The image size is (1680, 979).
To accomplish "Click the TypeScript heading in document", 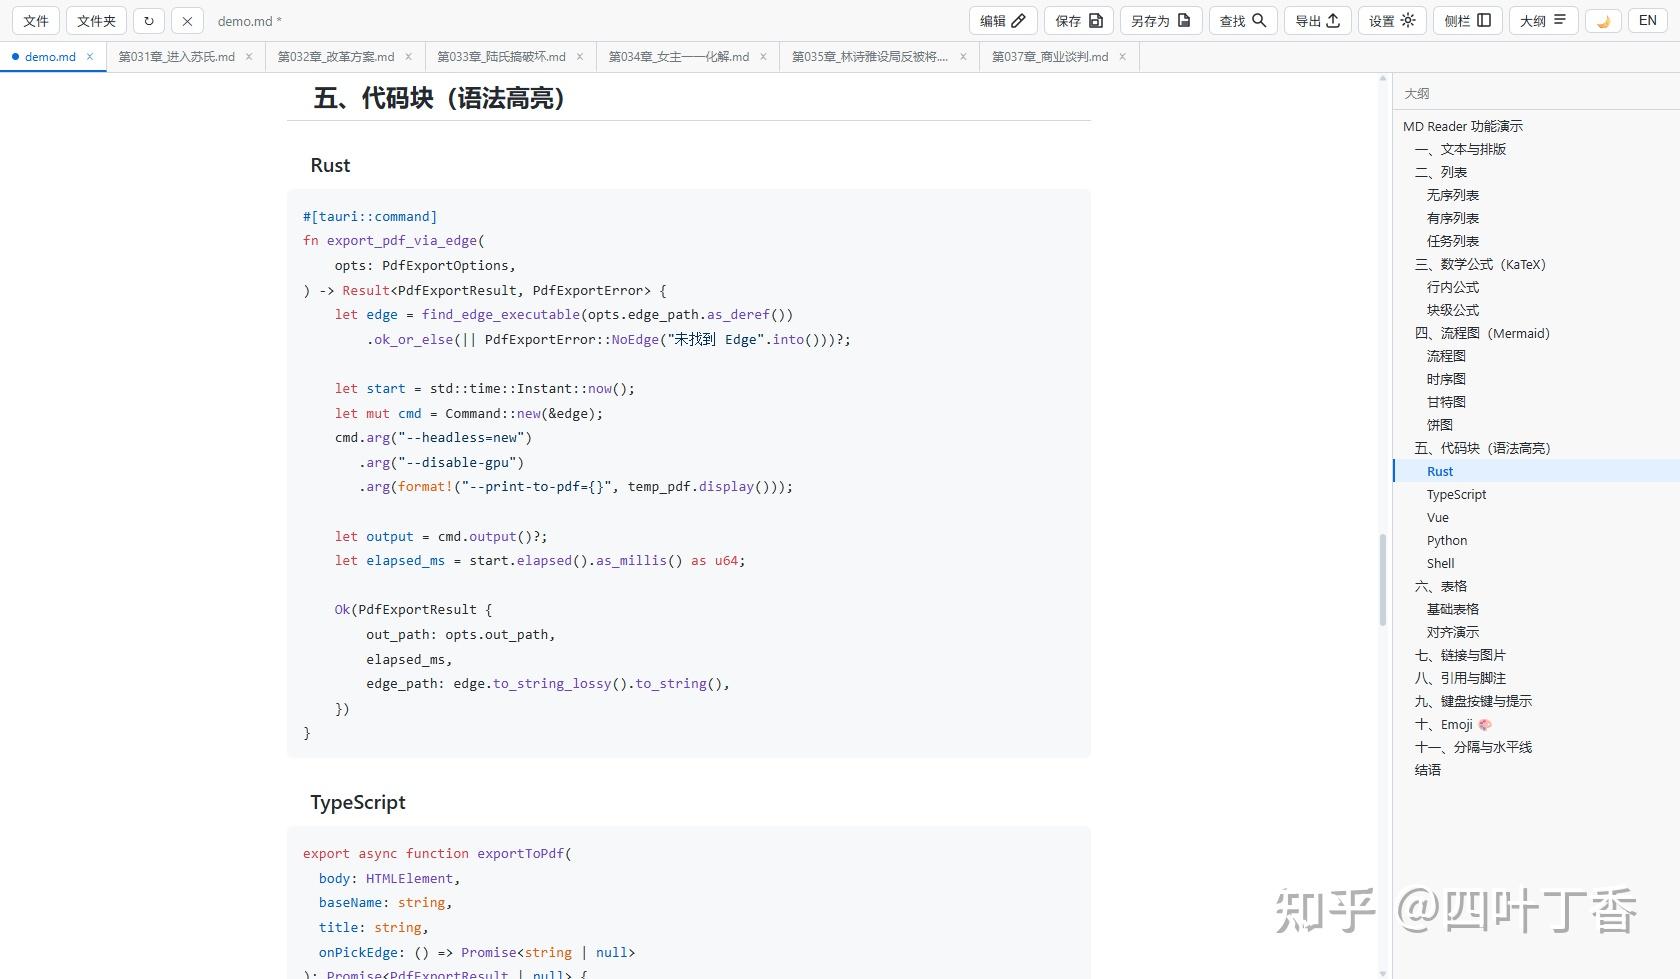I will 358,802.
